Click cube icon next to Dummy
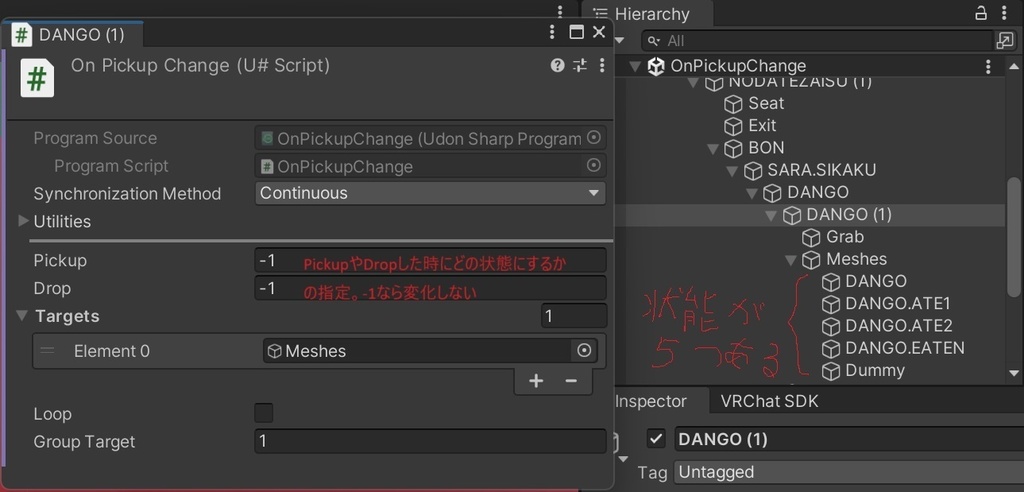 click(x=831, y=370)
